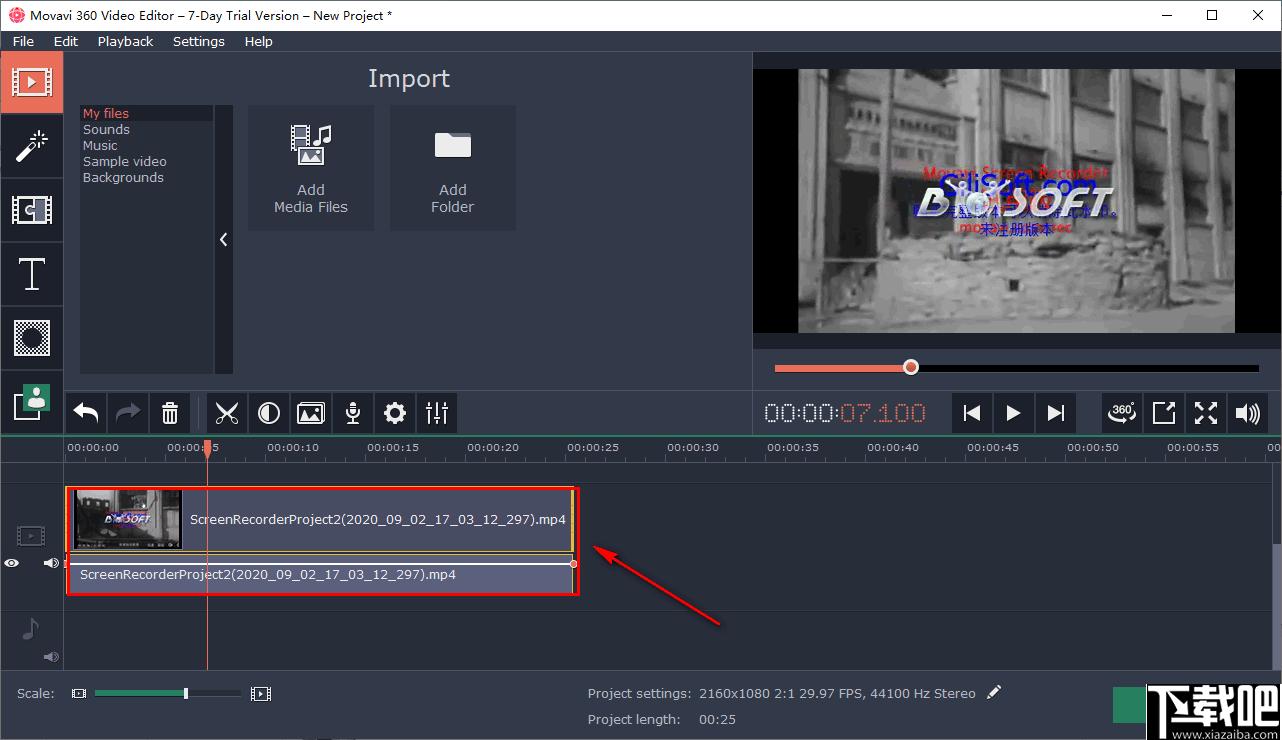Adjust the preview volume speaker icon
The height and width of the screenshot is (740, 1282).
coord(1248,413)
